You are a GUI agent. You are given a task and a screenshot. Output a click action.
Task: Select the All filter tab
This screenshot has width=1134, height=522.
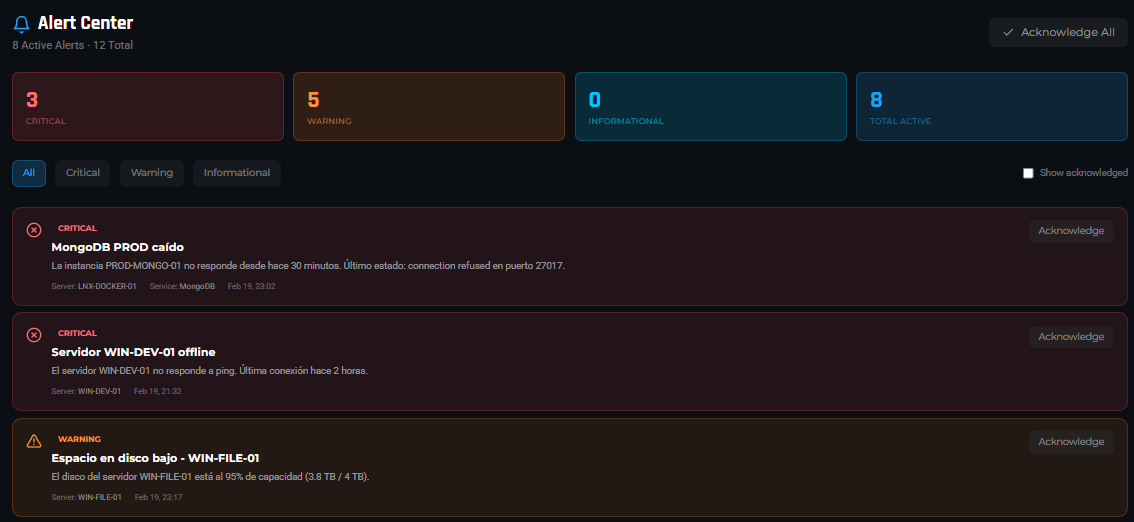[29, 173]
